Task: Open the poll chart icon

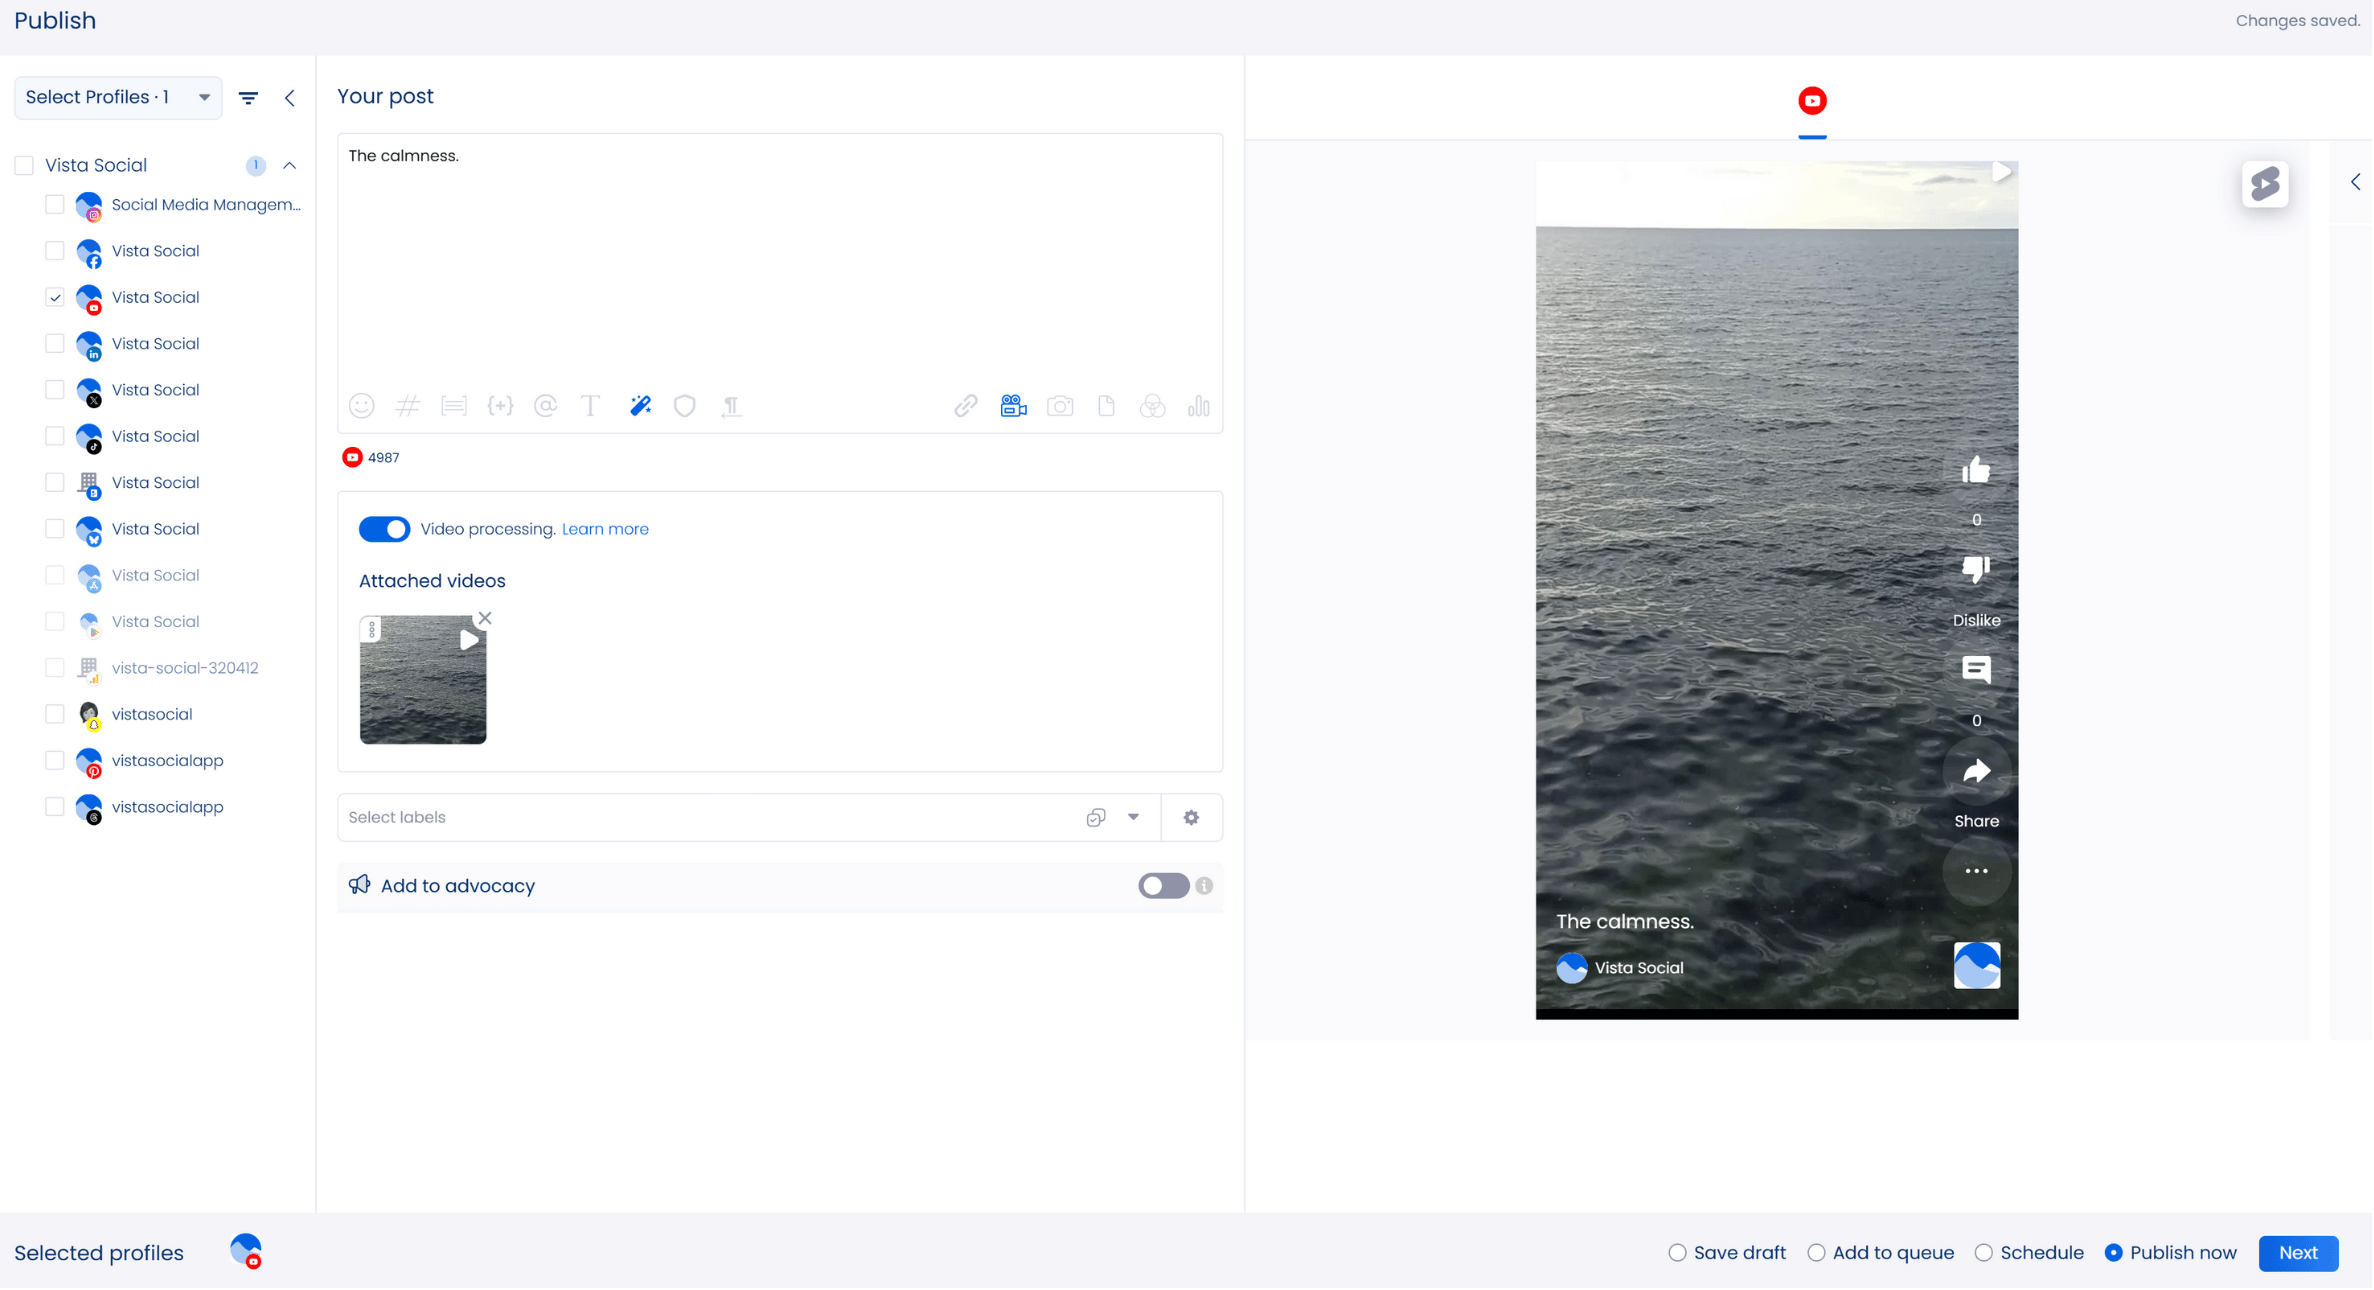Action: pyautogui.click(x=1198, y=406)
